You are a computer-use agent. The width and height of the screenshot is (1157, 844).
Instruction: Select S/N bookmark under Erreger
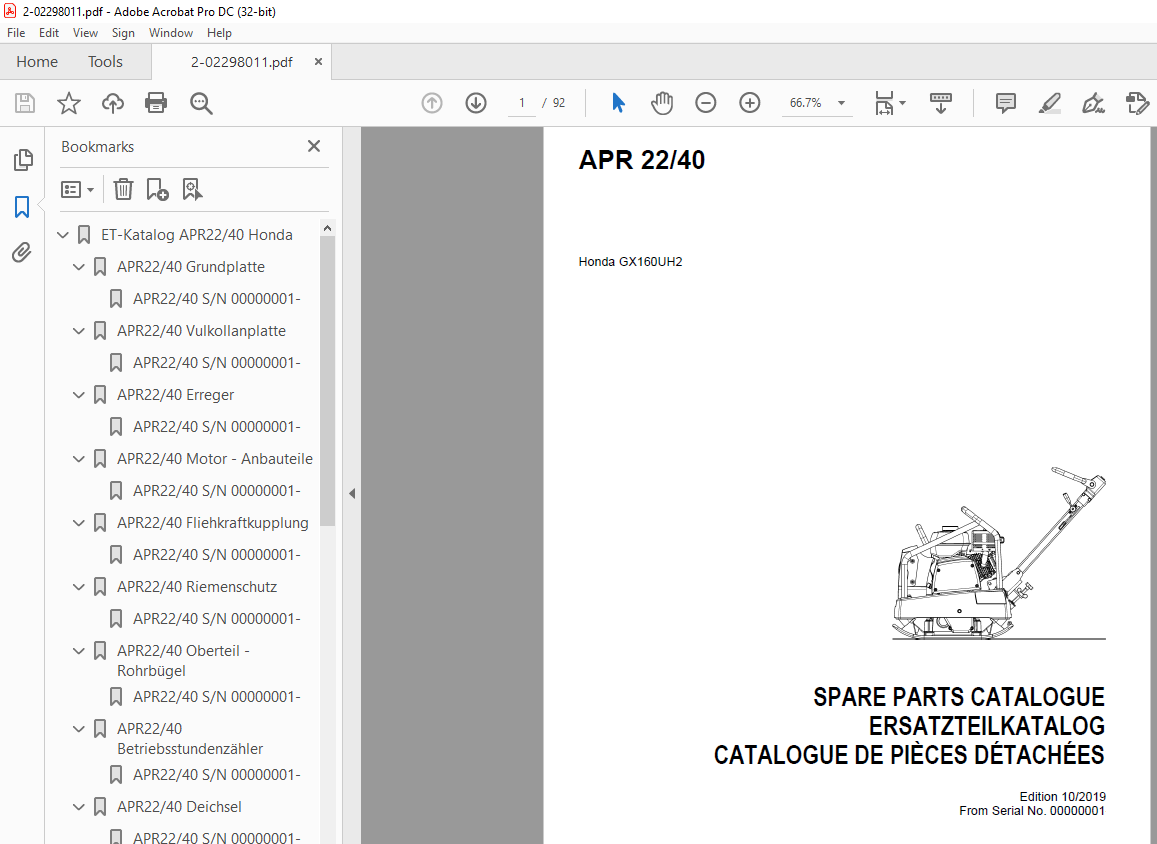click(216, 427)
